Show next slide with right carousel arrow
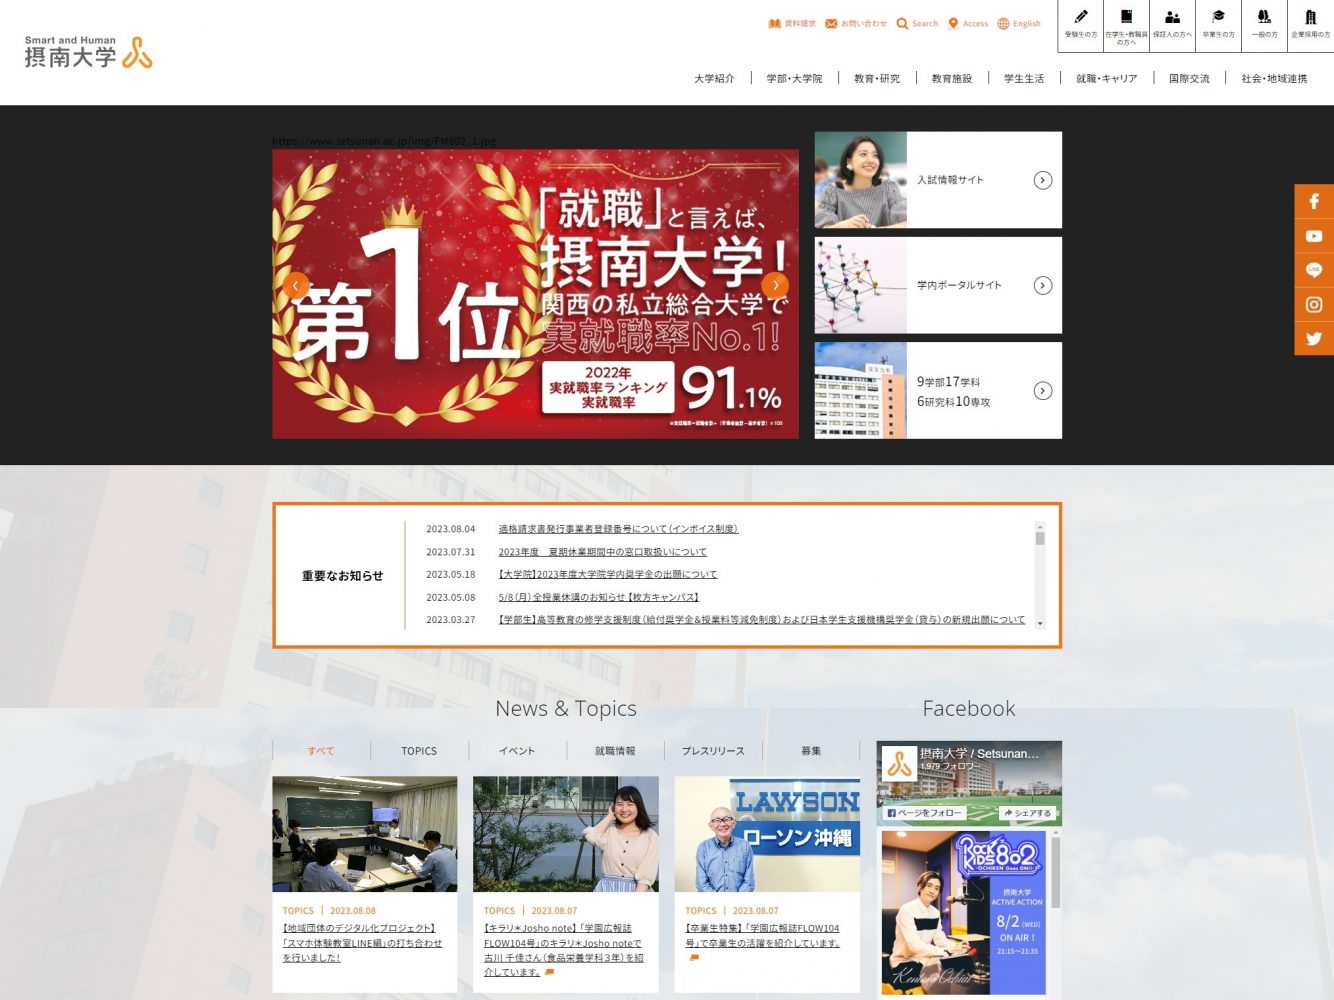The width and height of the screenshot is (1334, 1000). (775, 285)
